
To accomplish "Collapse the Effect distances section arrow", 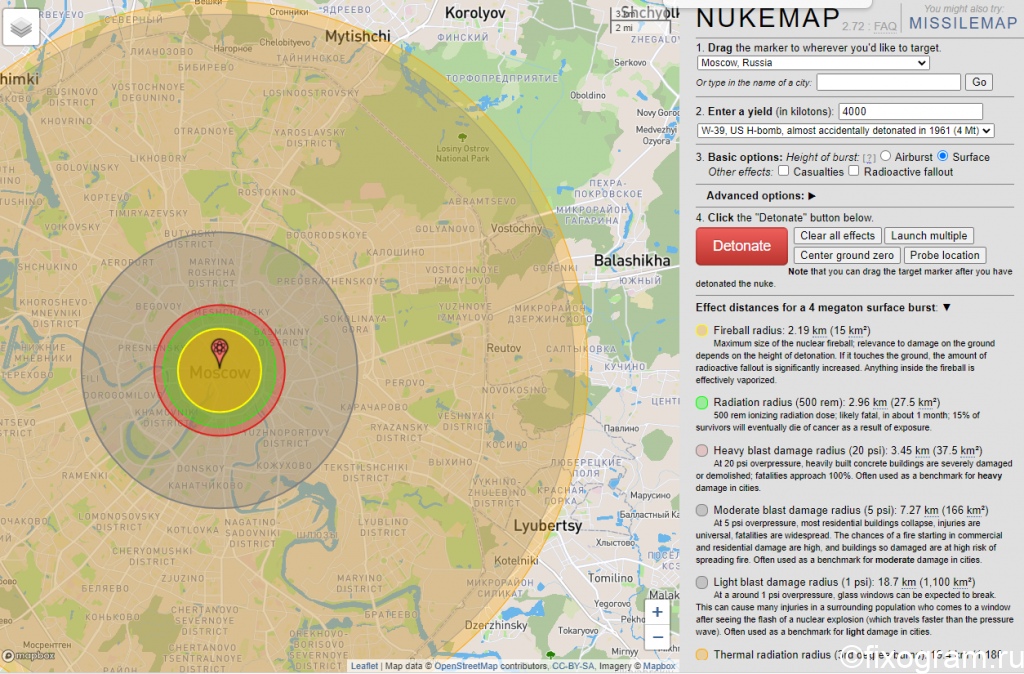I will [946, 307].
